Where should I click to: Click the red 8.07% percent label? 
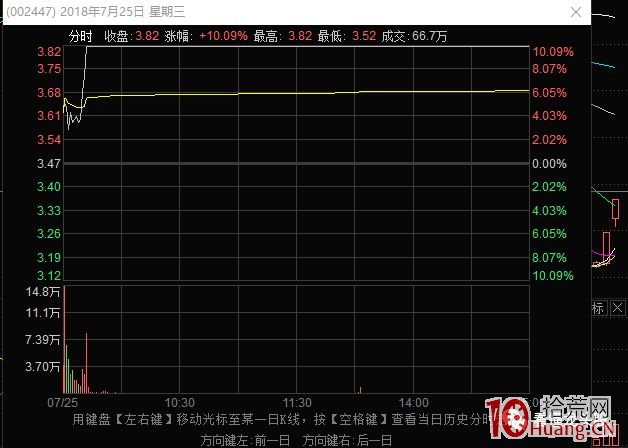(549, 69)
